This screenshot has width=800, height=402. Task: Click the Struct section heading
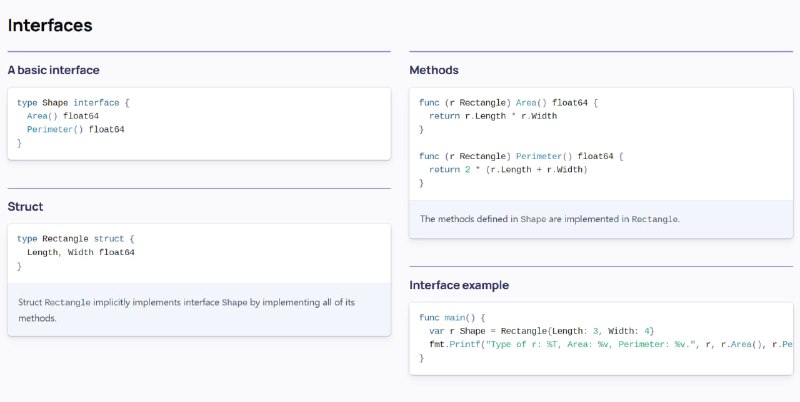click(x=26, y=207)
